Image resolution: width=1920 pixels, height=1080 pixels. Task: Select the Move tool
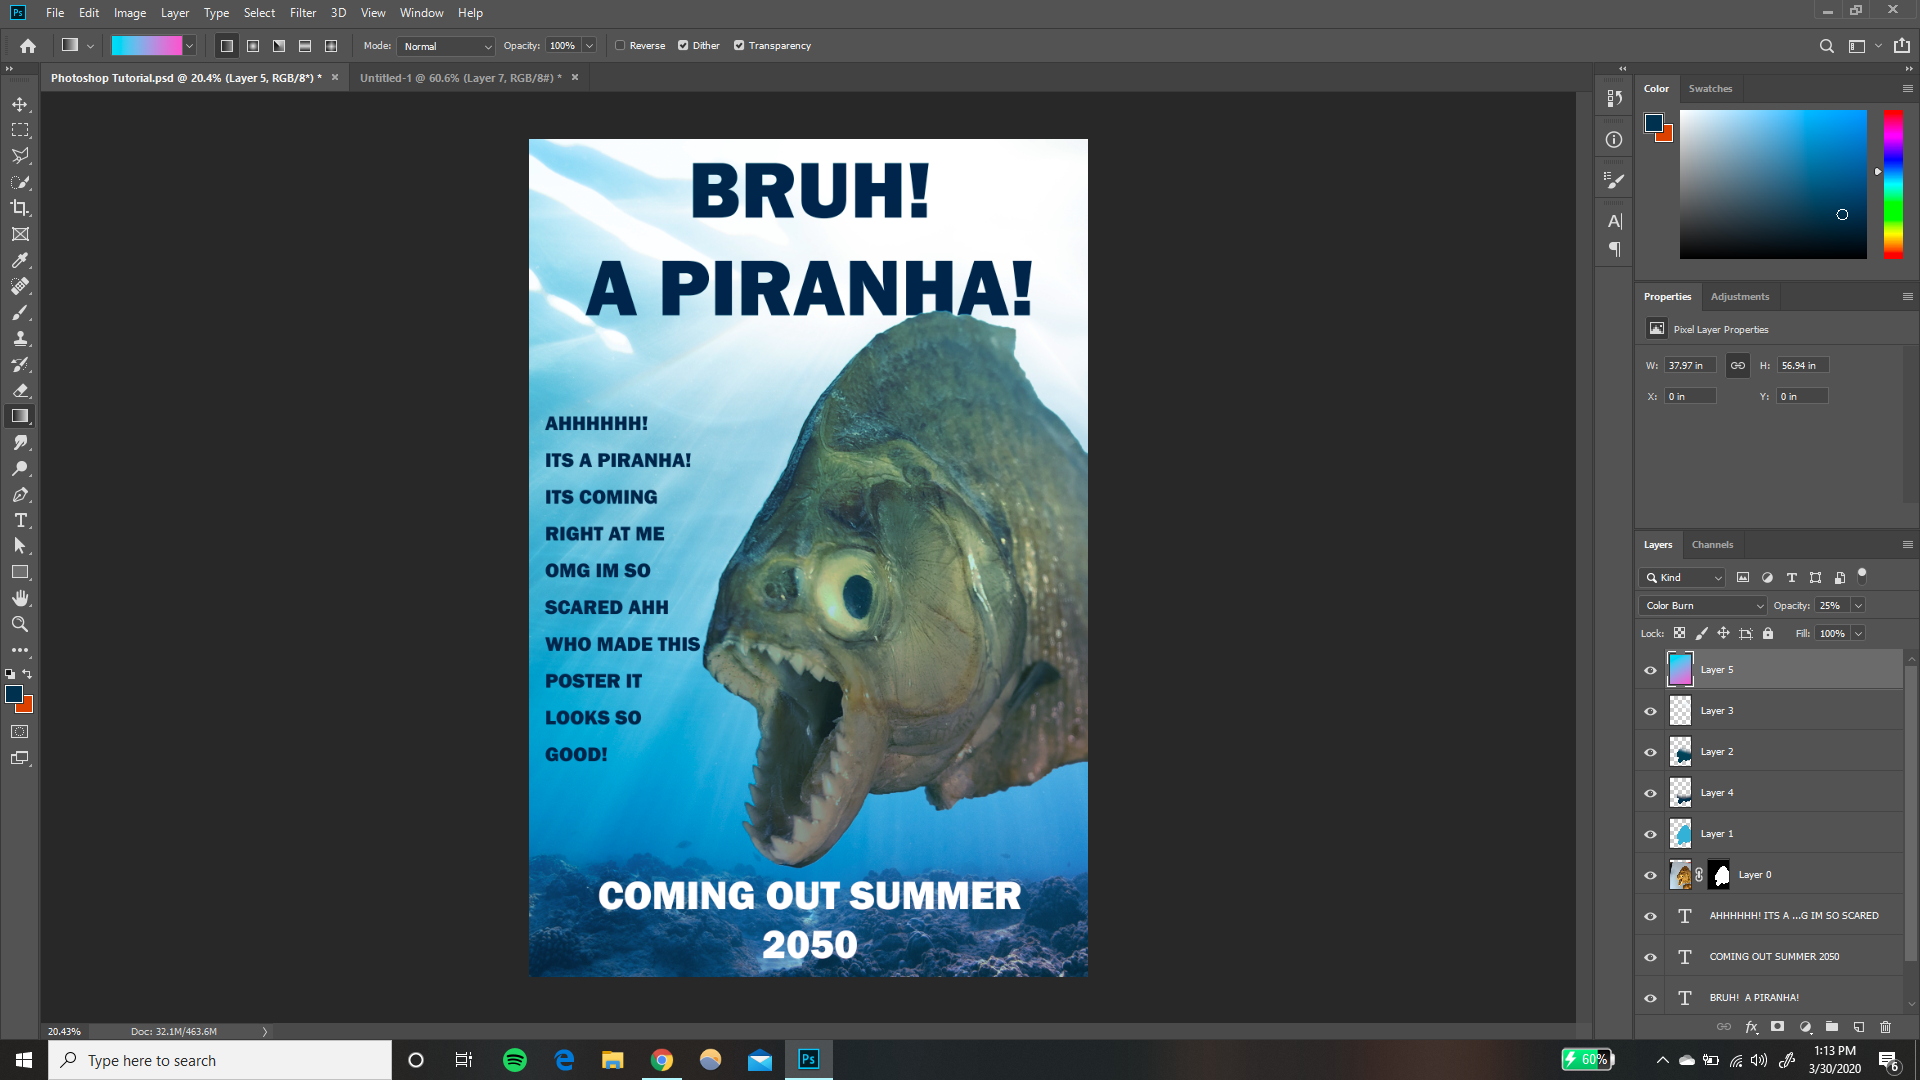pyautogui.click(x=20, y=103)
